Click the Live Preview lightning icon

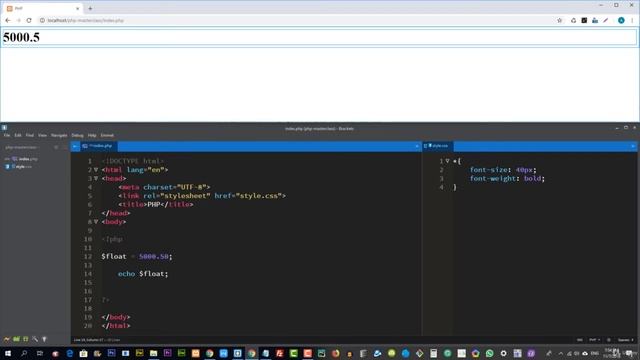[x=7, y=339]
